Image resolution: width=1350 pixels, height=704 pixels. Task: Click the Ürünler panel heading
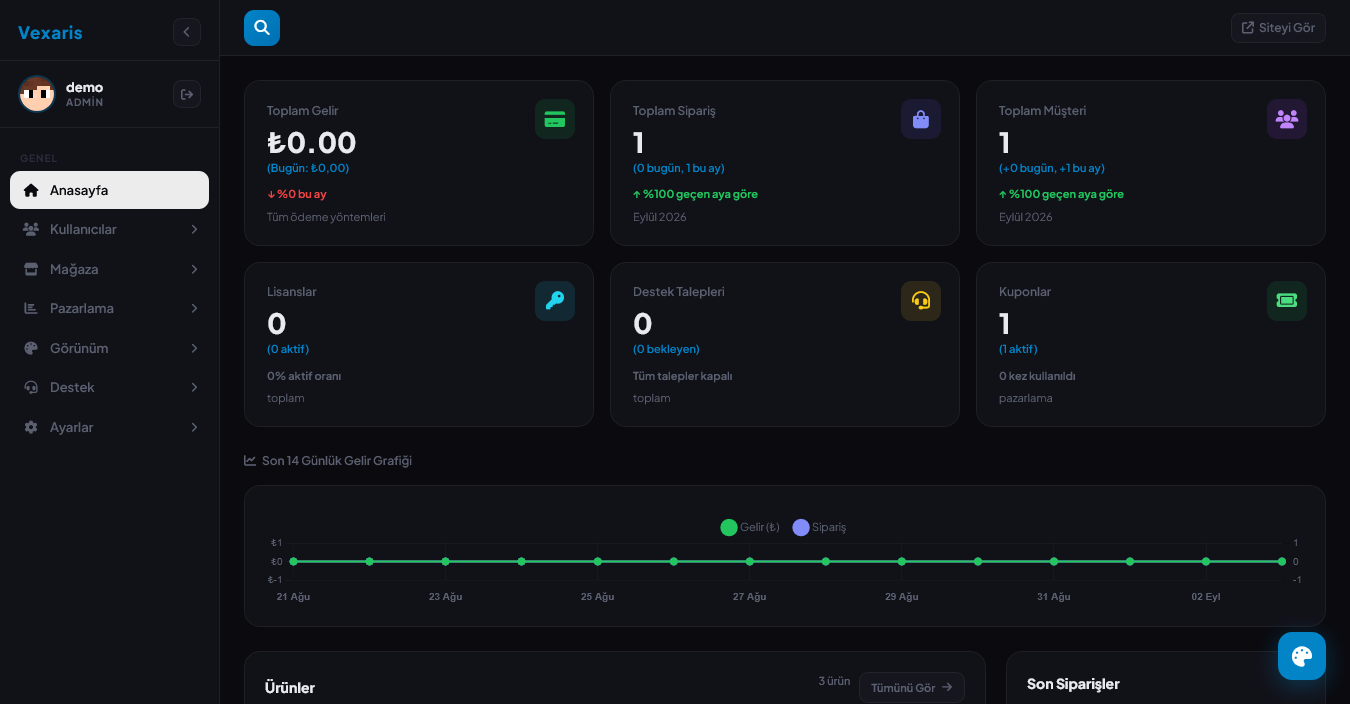pos(290,688)
